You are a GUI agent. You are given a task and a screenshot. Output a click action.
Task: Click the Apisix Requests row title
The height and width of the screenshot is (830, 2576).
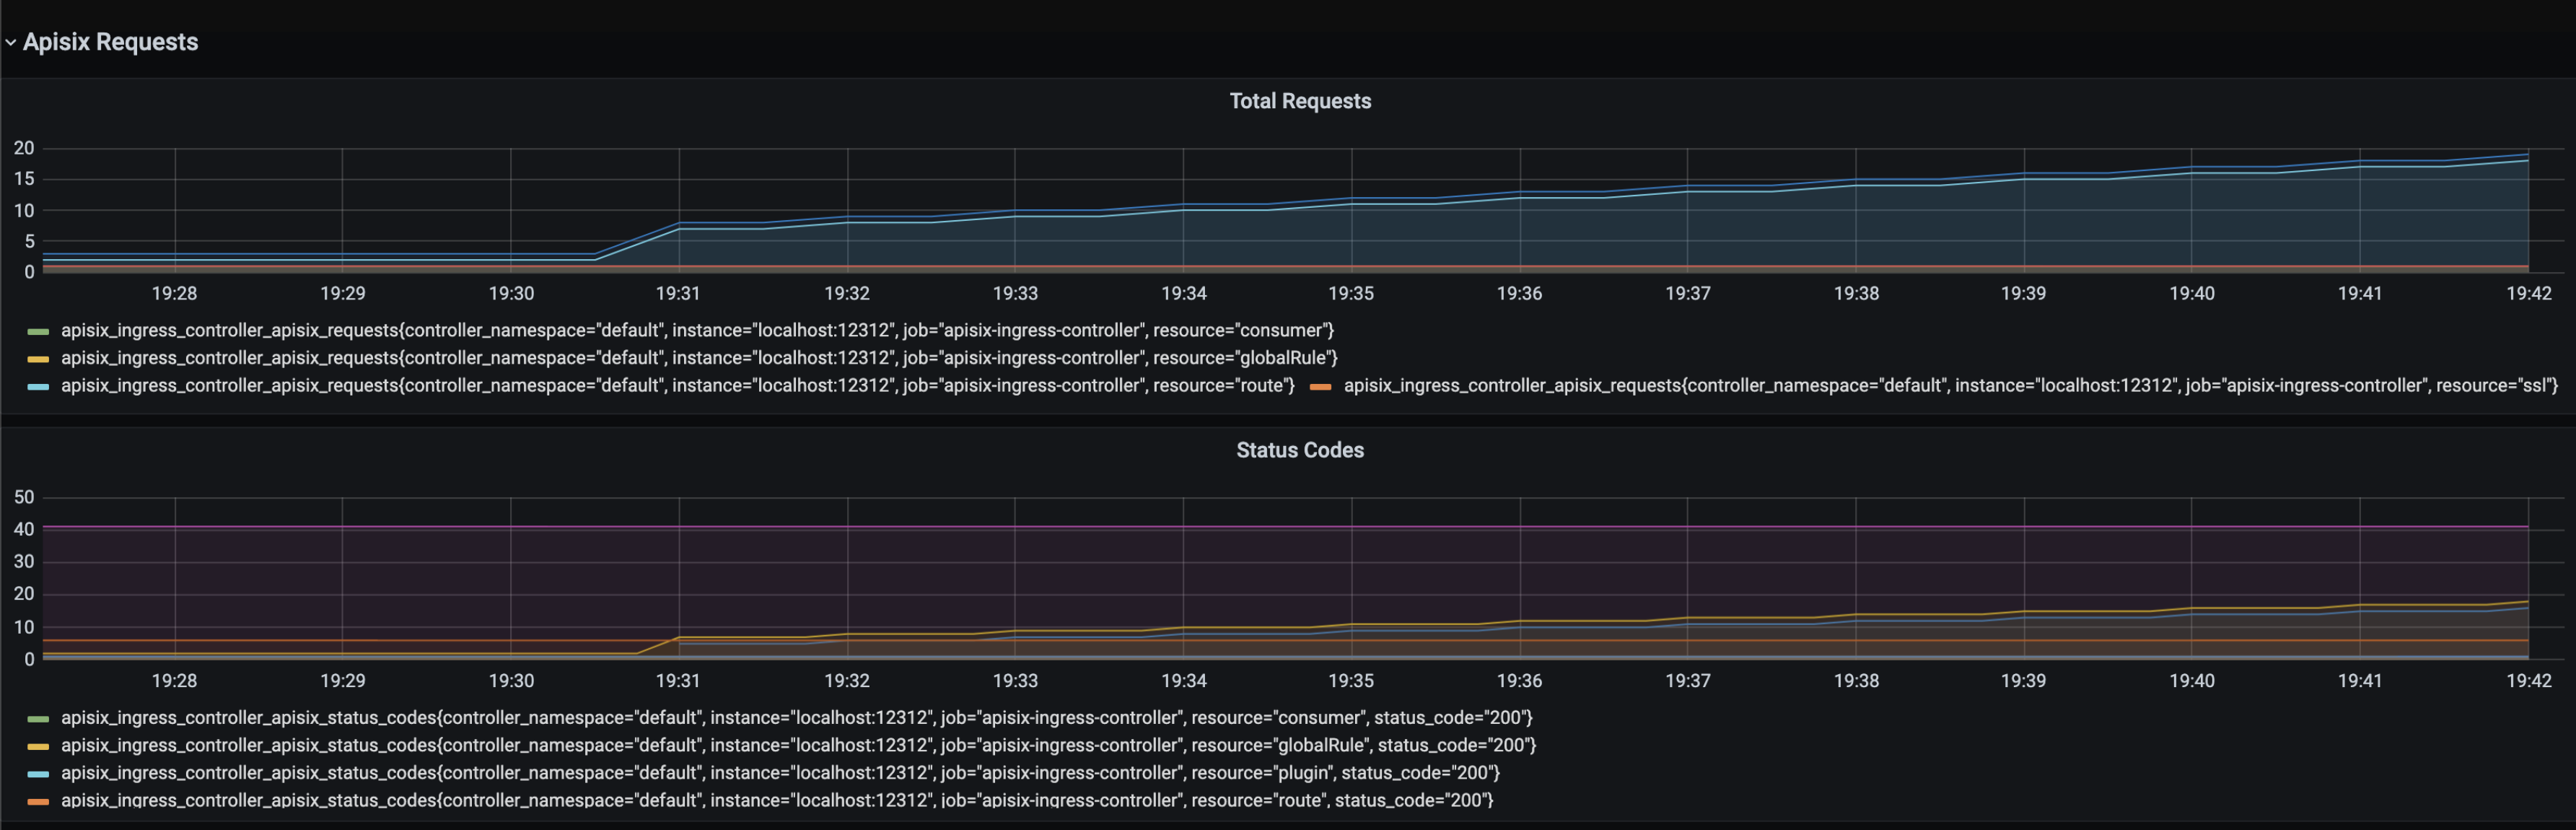[110, 42]
